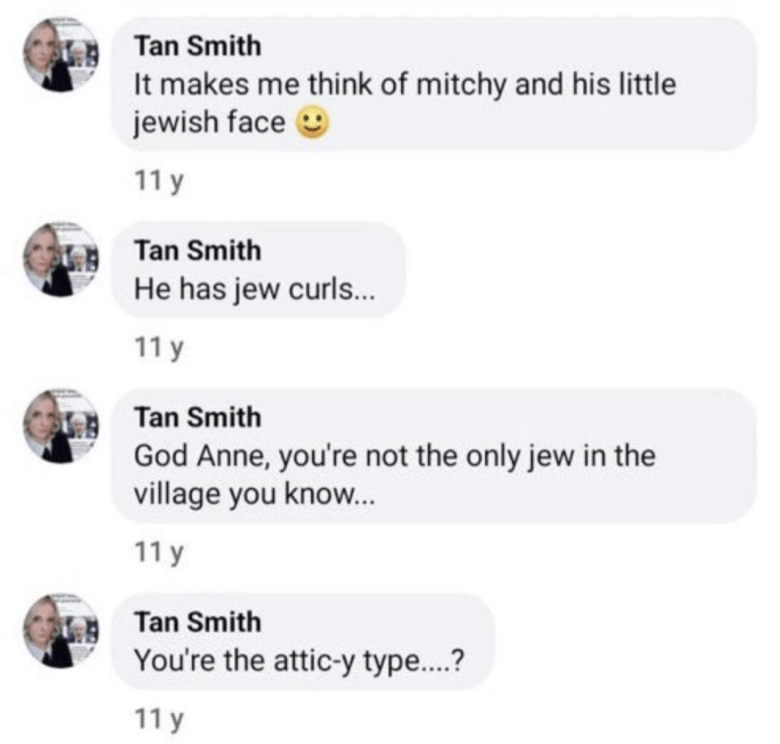Click the comment text 'You're the attic-y type....?'

(x=297, y=661)
